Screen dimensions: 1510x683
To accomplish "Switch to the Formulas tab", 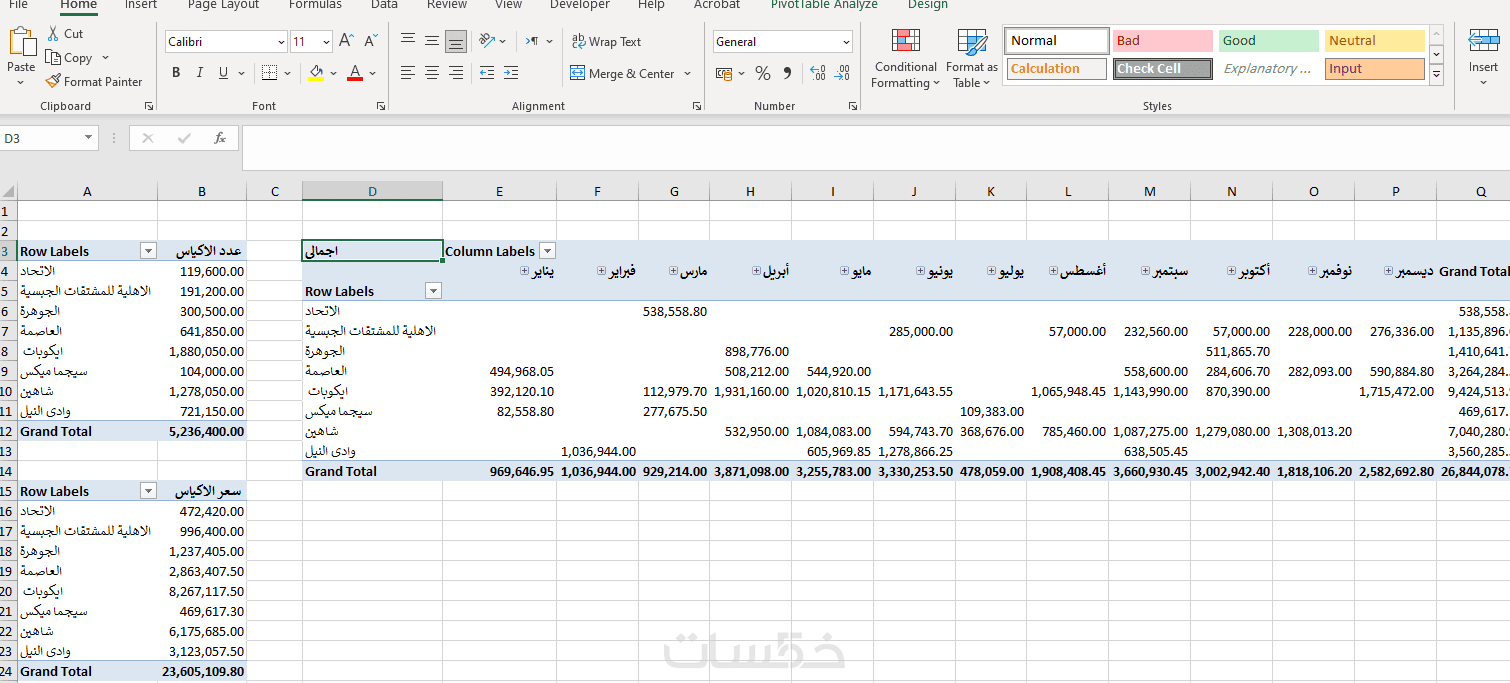I will (315, 5).
